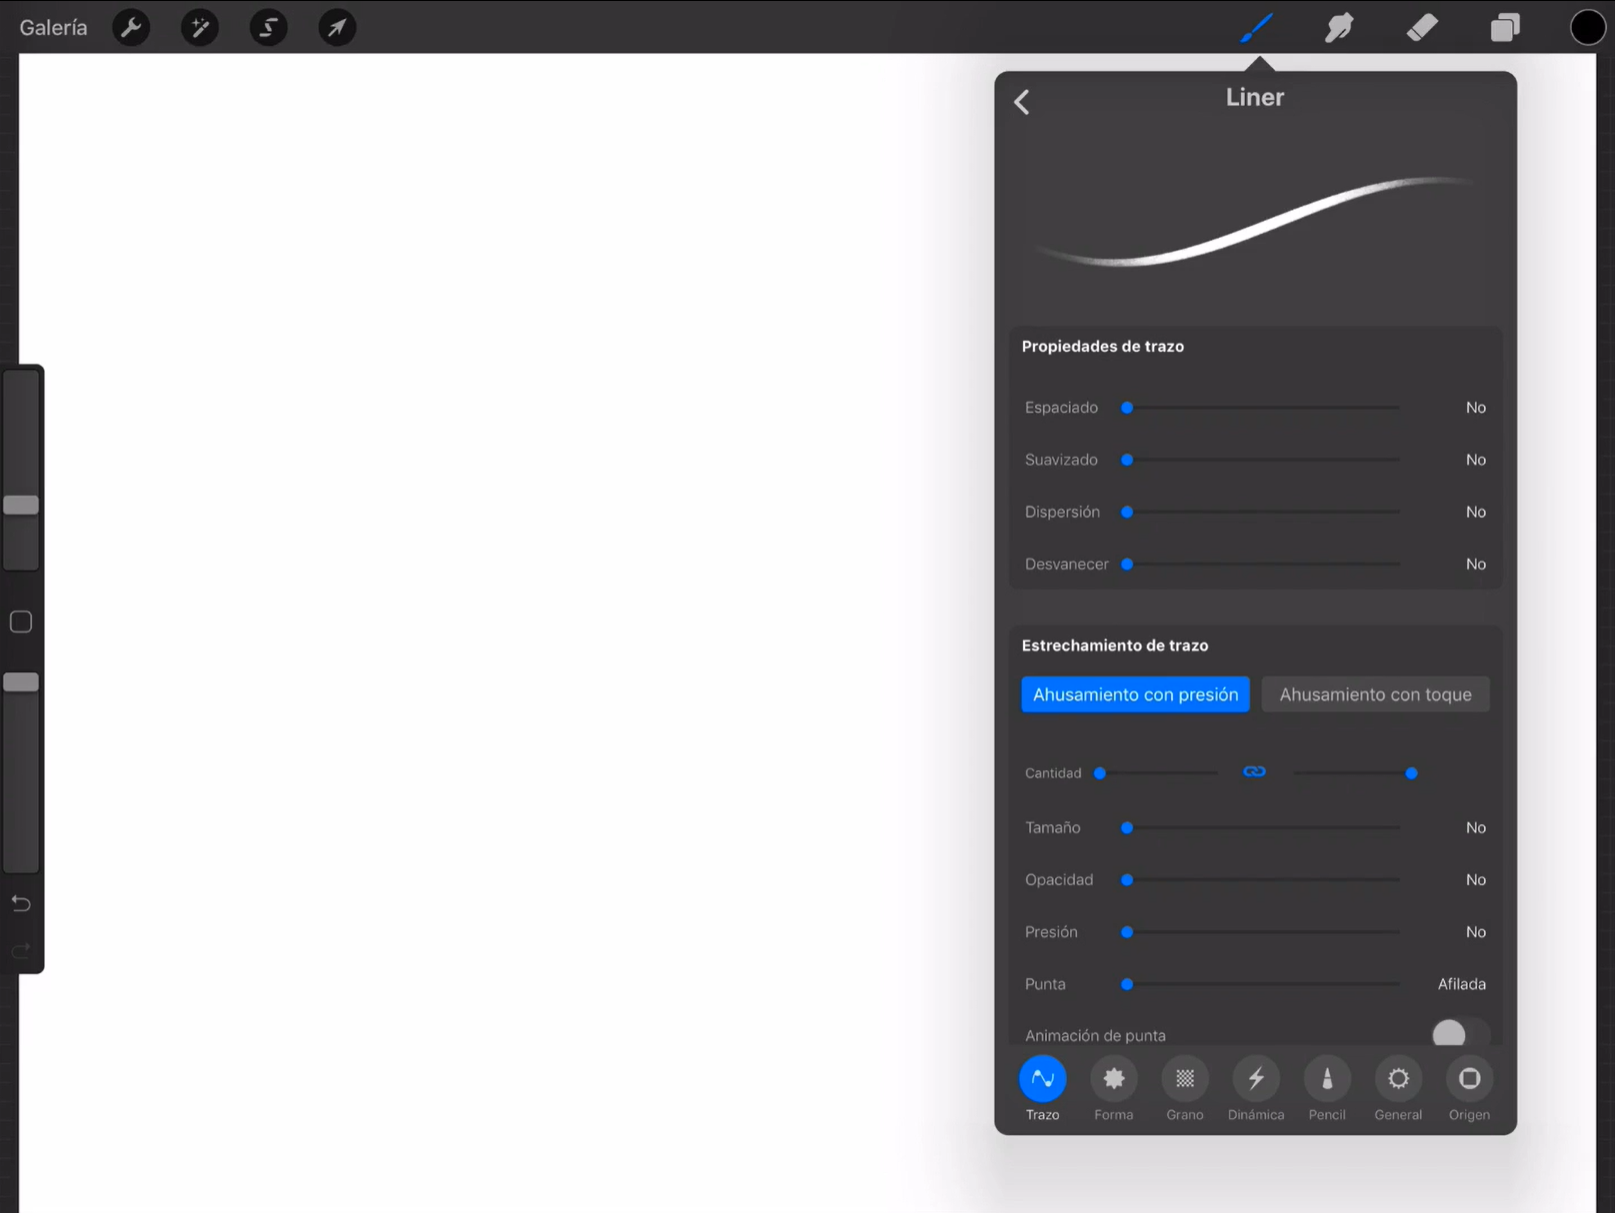Click the 'Estrechamiento de trazo' heading
1615x1213 pixels.
(x=1115, y=645)
